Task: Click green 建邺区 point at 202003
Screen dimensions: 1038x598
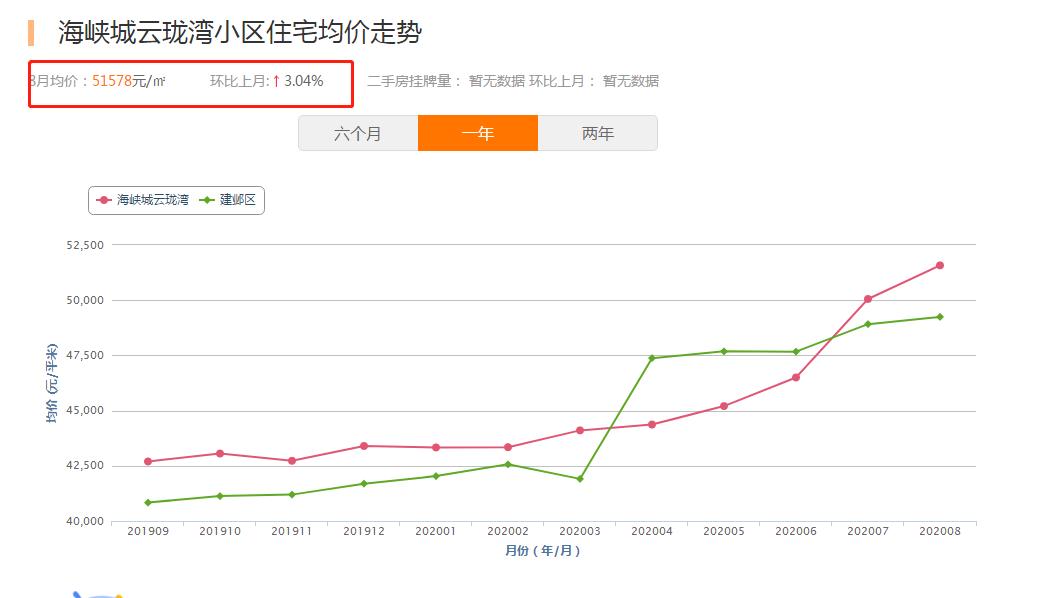Action: (x=580, y=479)
